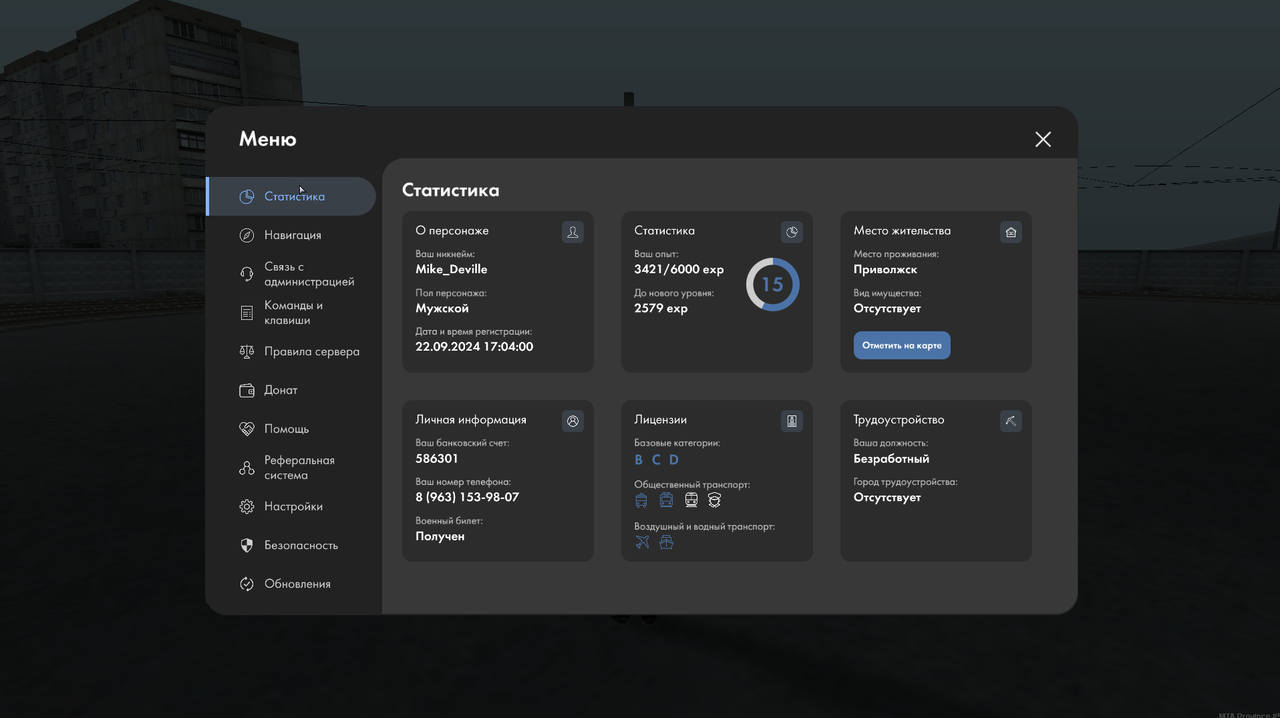The height and width of the screenshot is (718, 1280).
Task: Click the trolleybus license icon
Action: (x=642, y=500)
